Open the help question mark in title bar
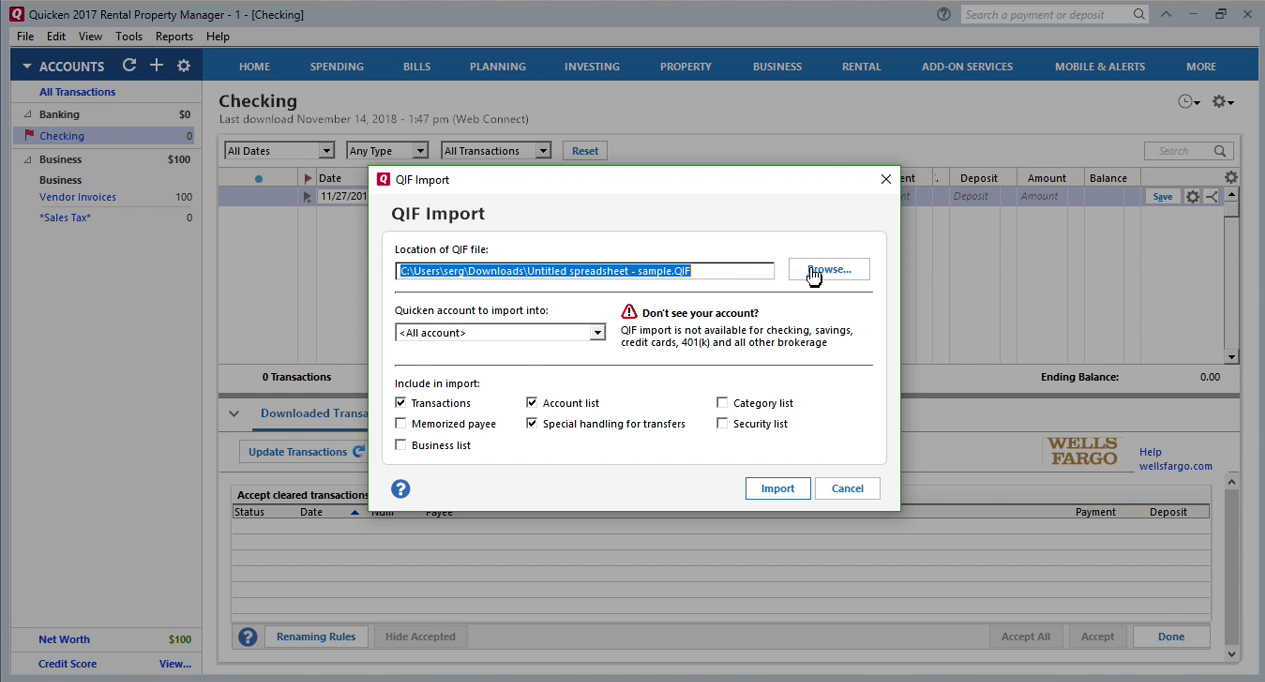The image size is (1265, 682). (x=944, y=14)
